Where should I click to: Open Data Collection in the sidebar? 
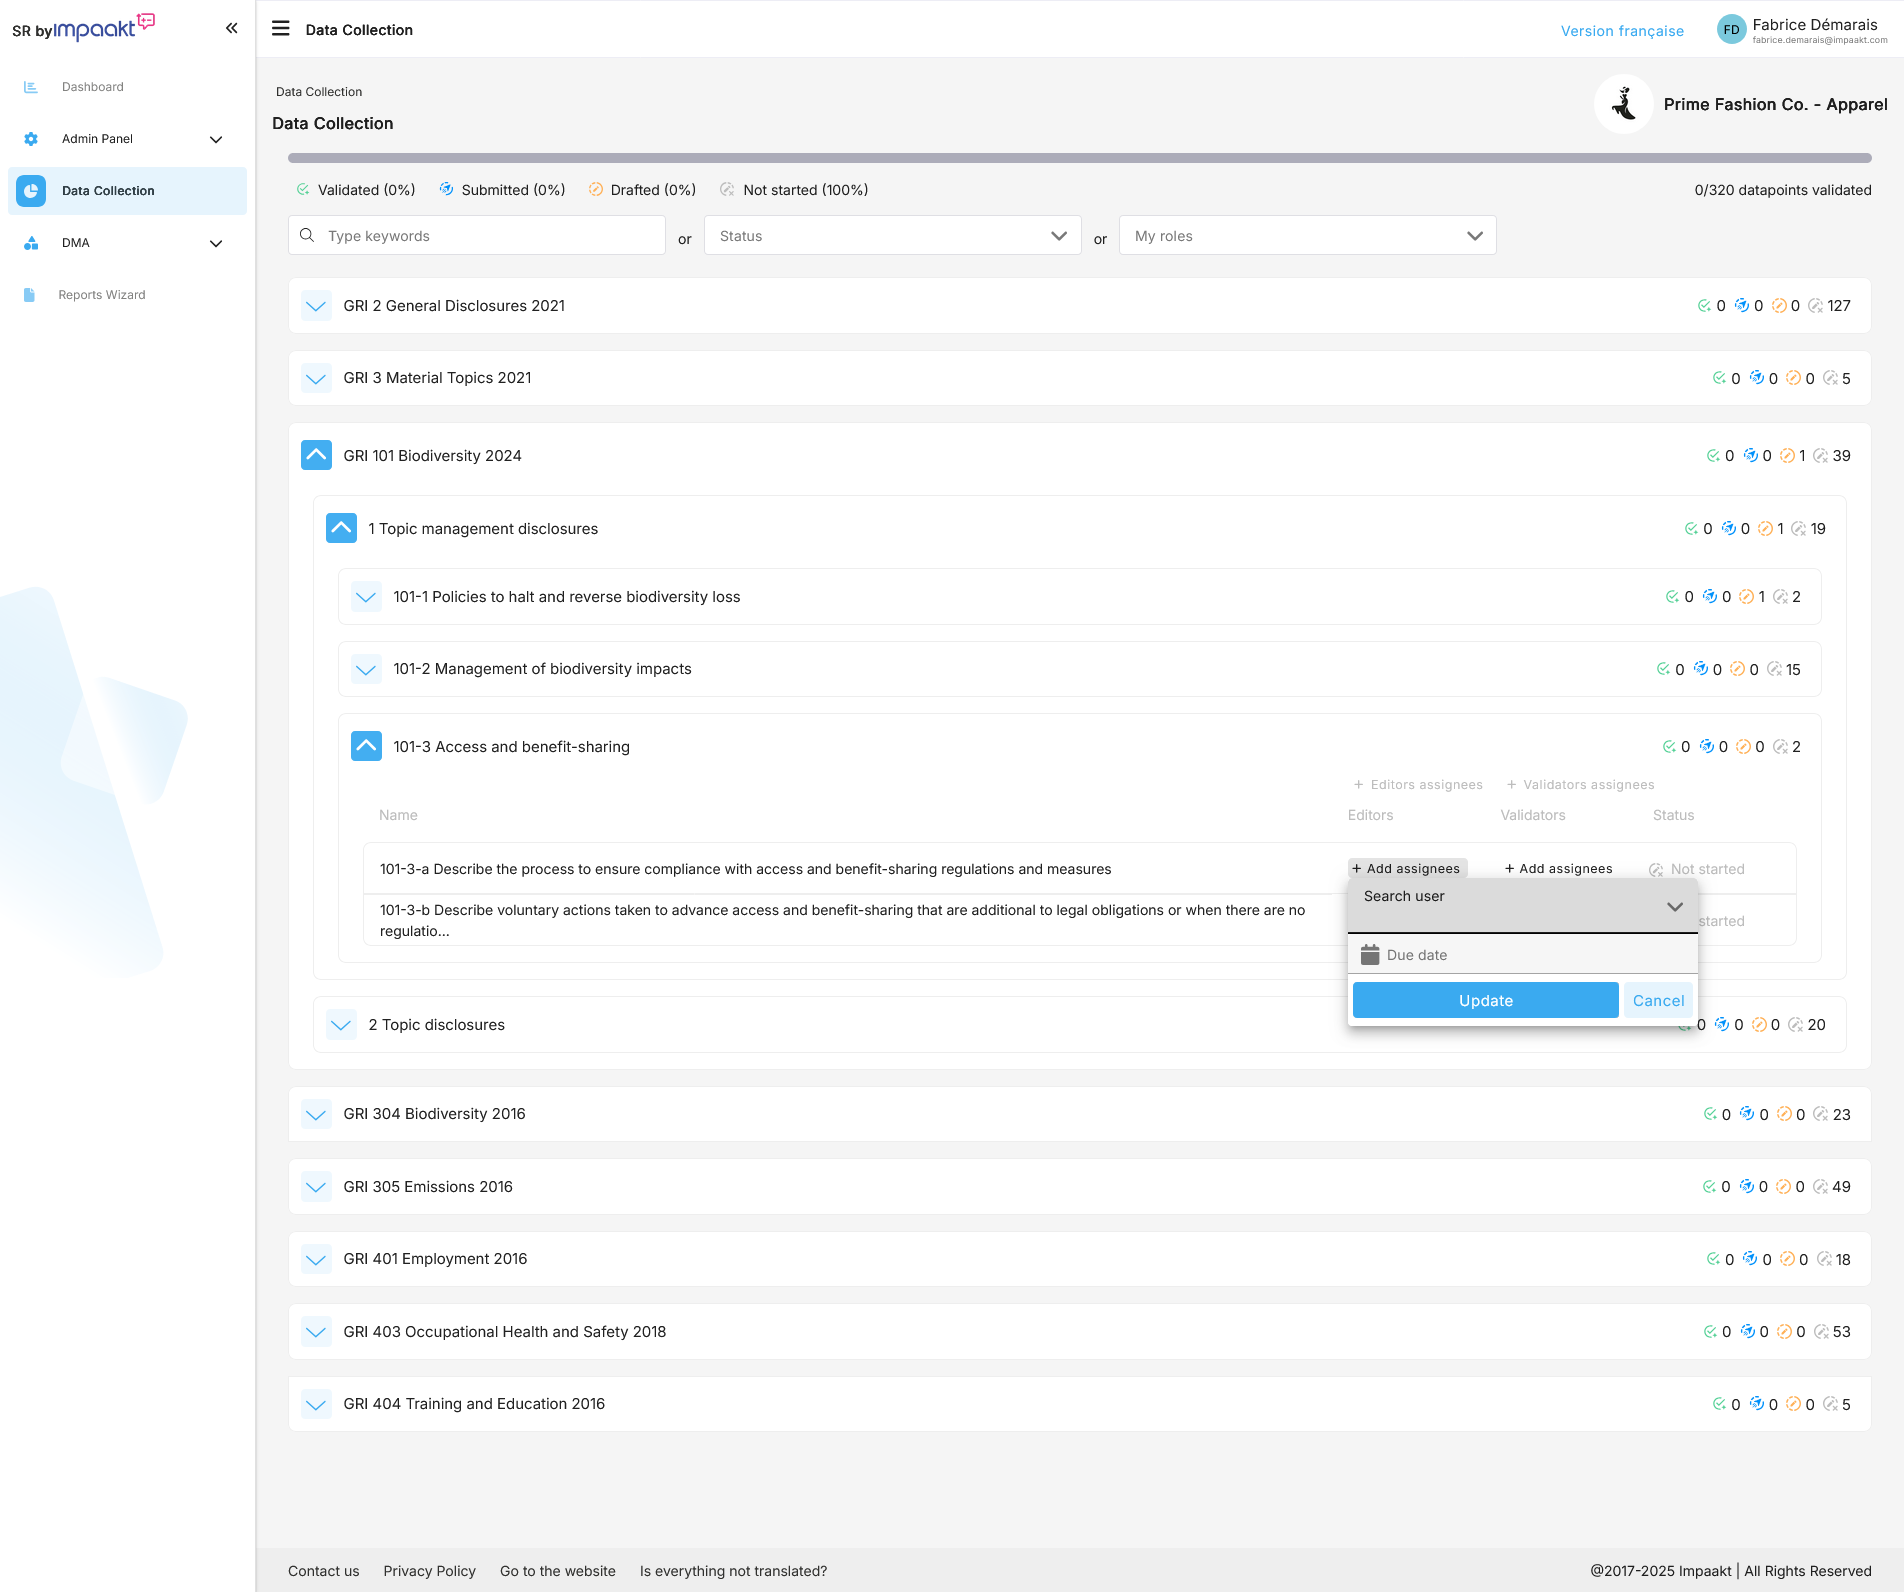tap(108, 191)
